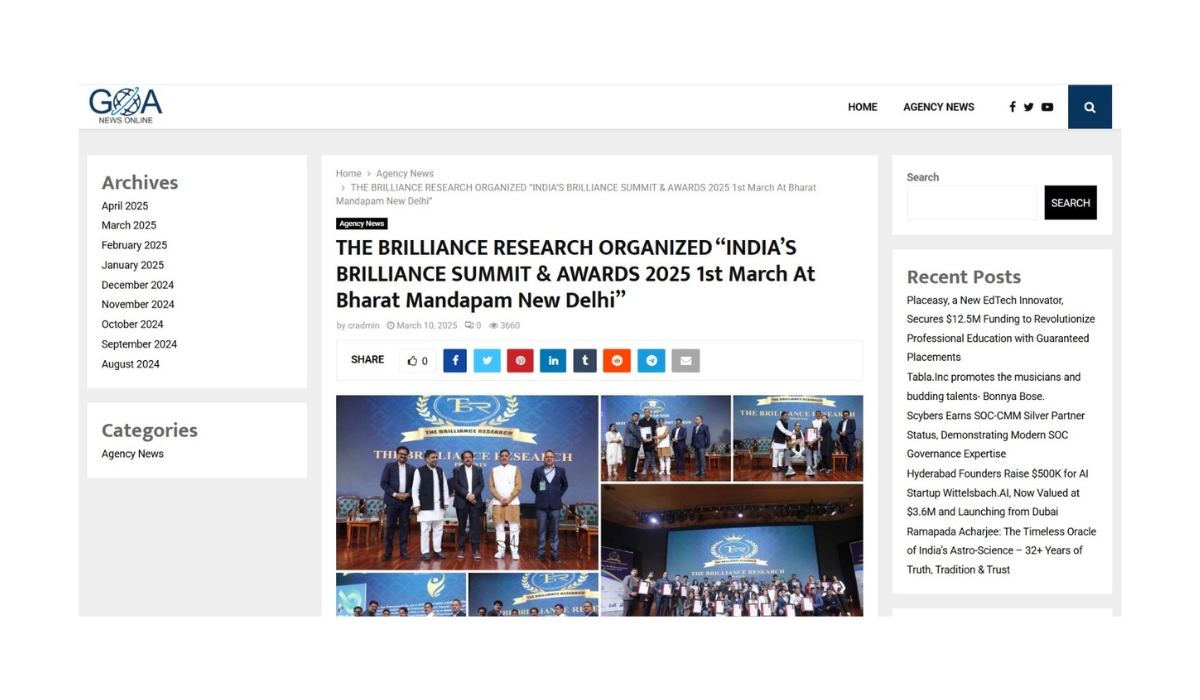
Task: Share the article on Tumblr
Action: click(585, 361)
